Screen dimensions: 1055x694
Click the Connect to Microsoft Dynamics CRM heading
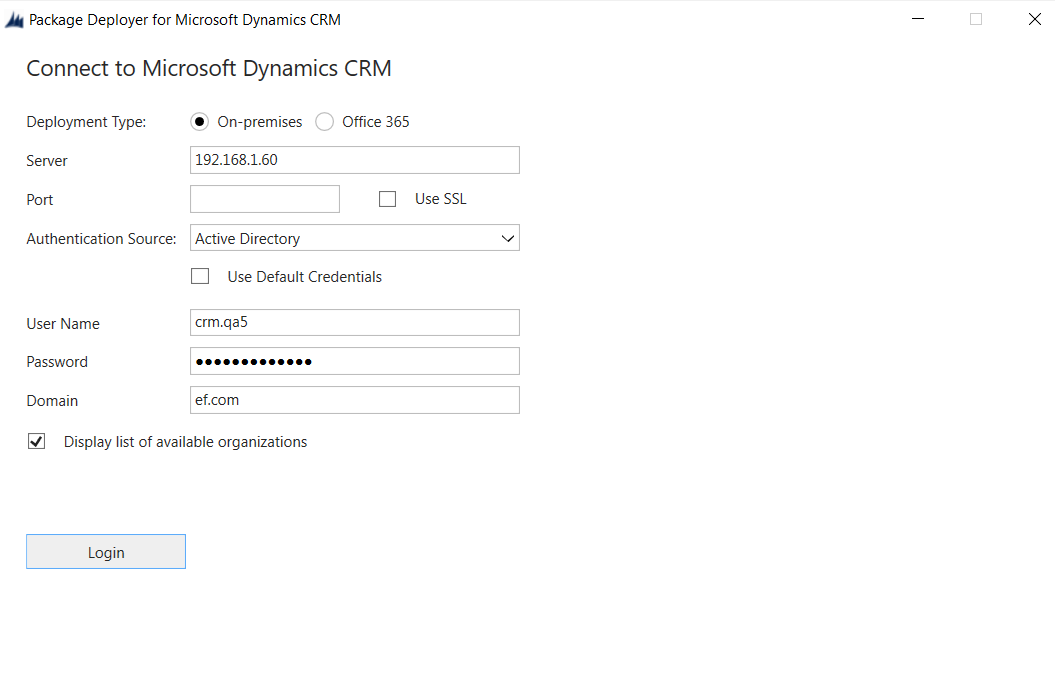[x=209, y=68]
